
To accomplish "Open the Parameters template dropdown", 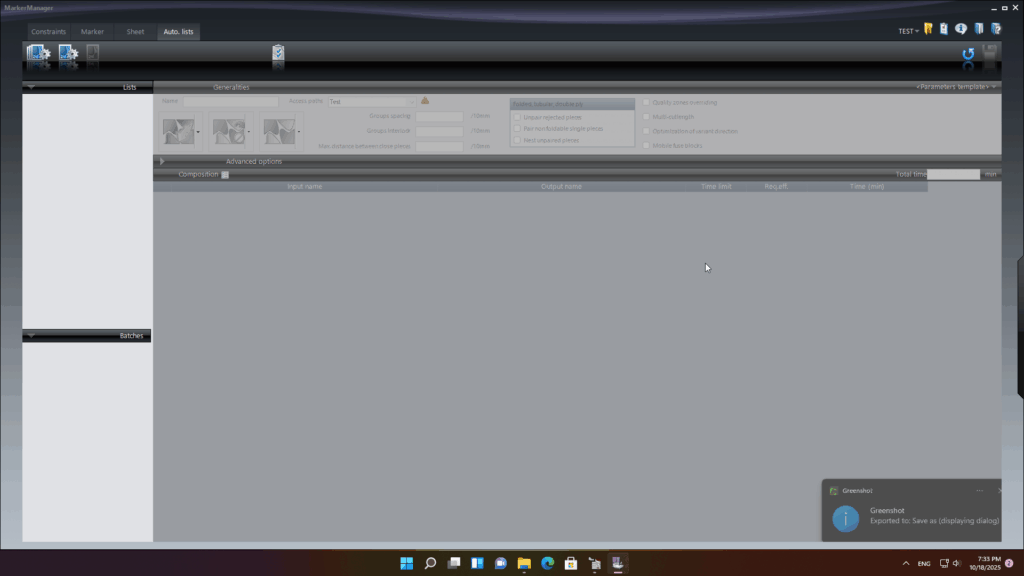I will click(x=956, y=87).
